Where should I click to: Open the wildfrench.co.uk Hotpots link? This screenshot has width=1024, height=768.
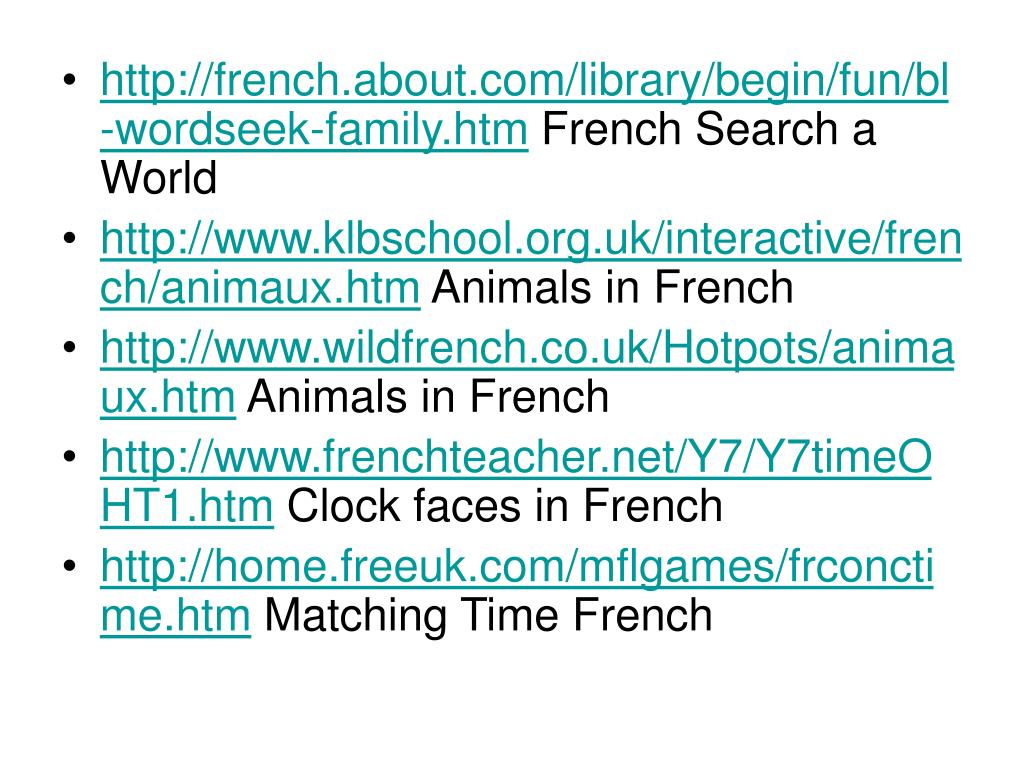click(x=528, y=347)
